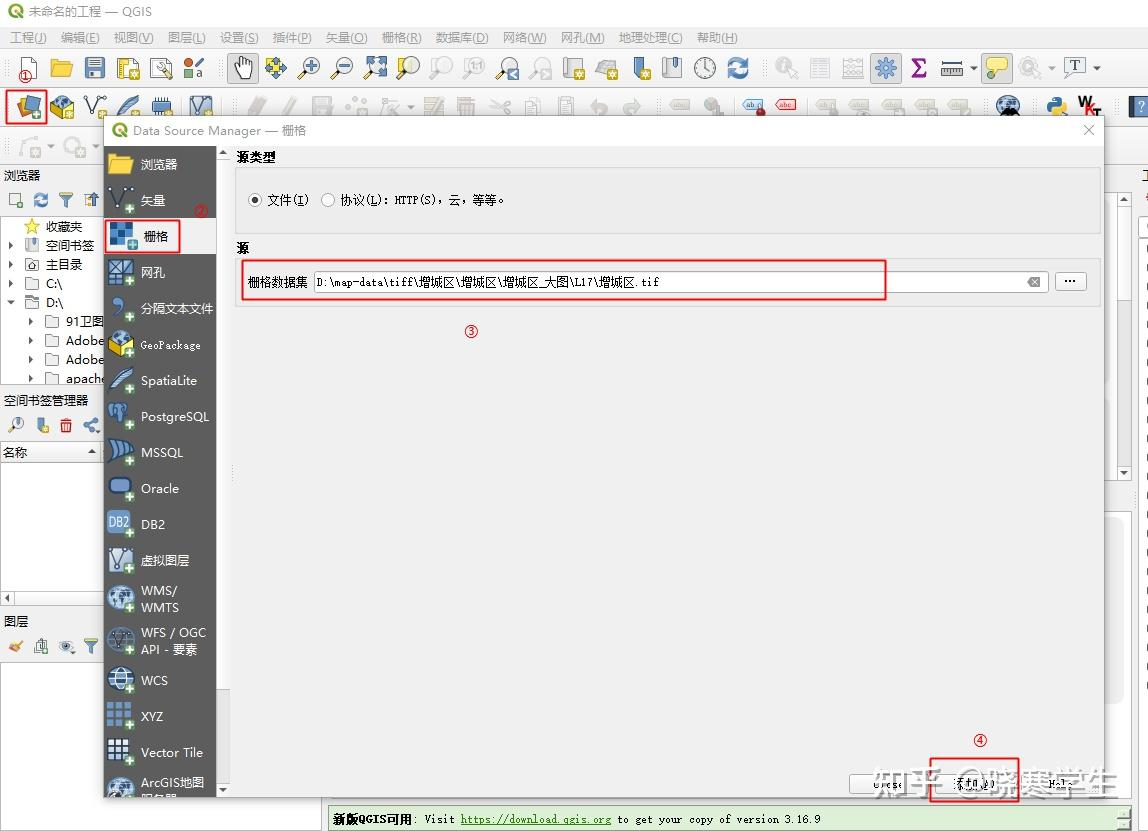Open the 栅格 menu in menu bar
This screenshot has width=1148, height=831.
(400, 38)
